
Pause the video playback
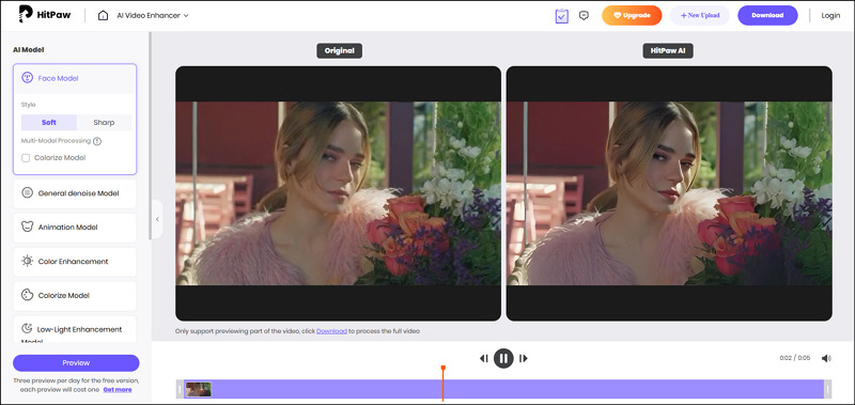[x=503, y=358]
